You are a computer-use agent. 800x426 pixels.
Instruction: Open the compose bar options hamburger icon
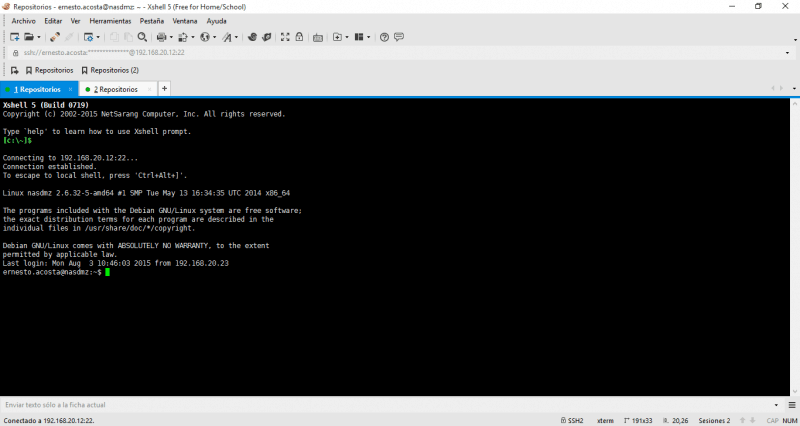(x=792, y=405)
